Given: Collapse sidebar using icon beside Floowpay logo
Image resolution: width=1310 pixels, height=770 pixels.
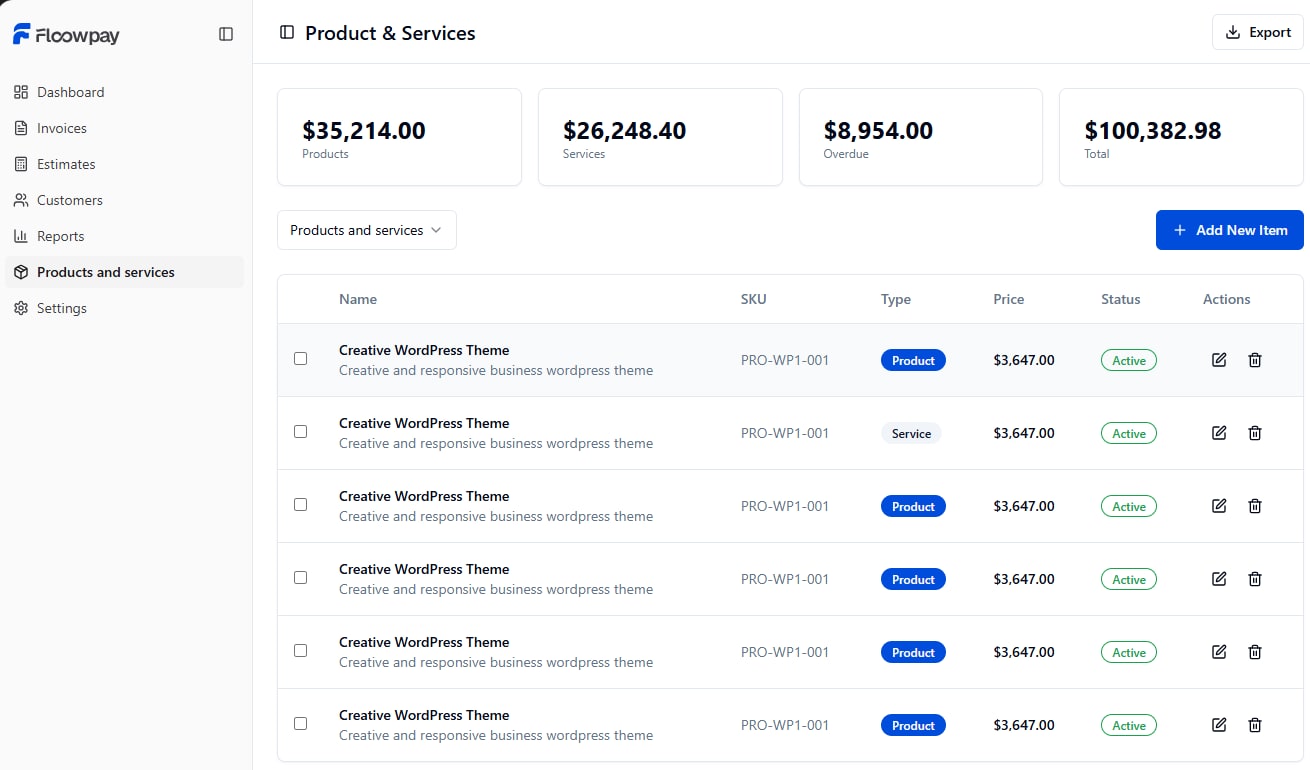Looking at the screenshot, I should tap(226, 34).
